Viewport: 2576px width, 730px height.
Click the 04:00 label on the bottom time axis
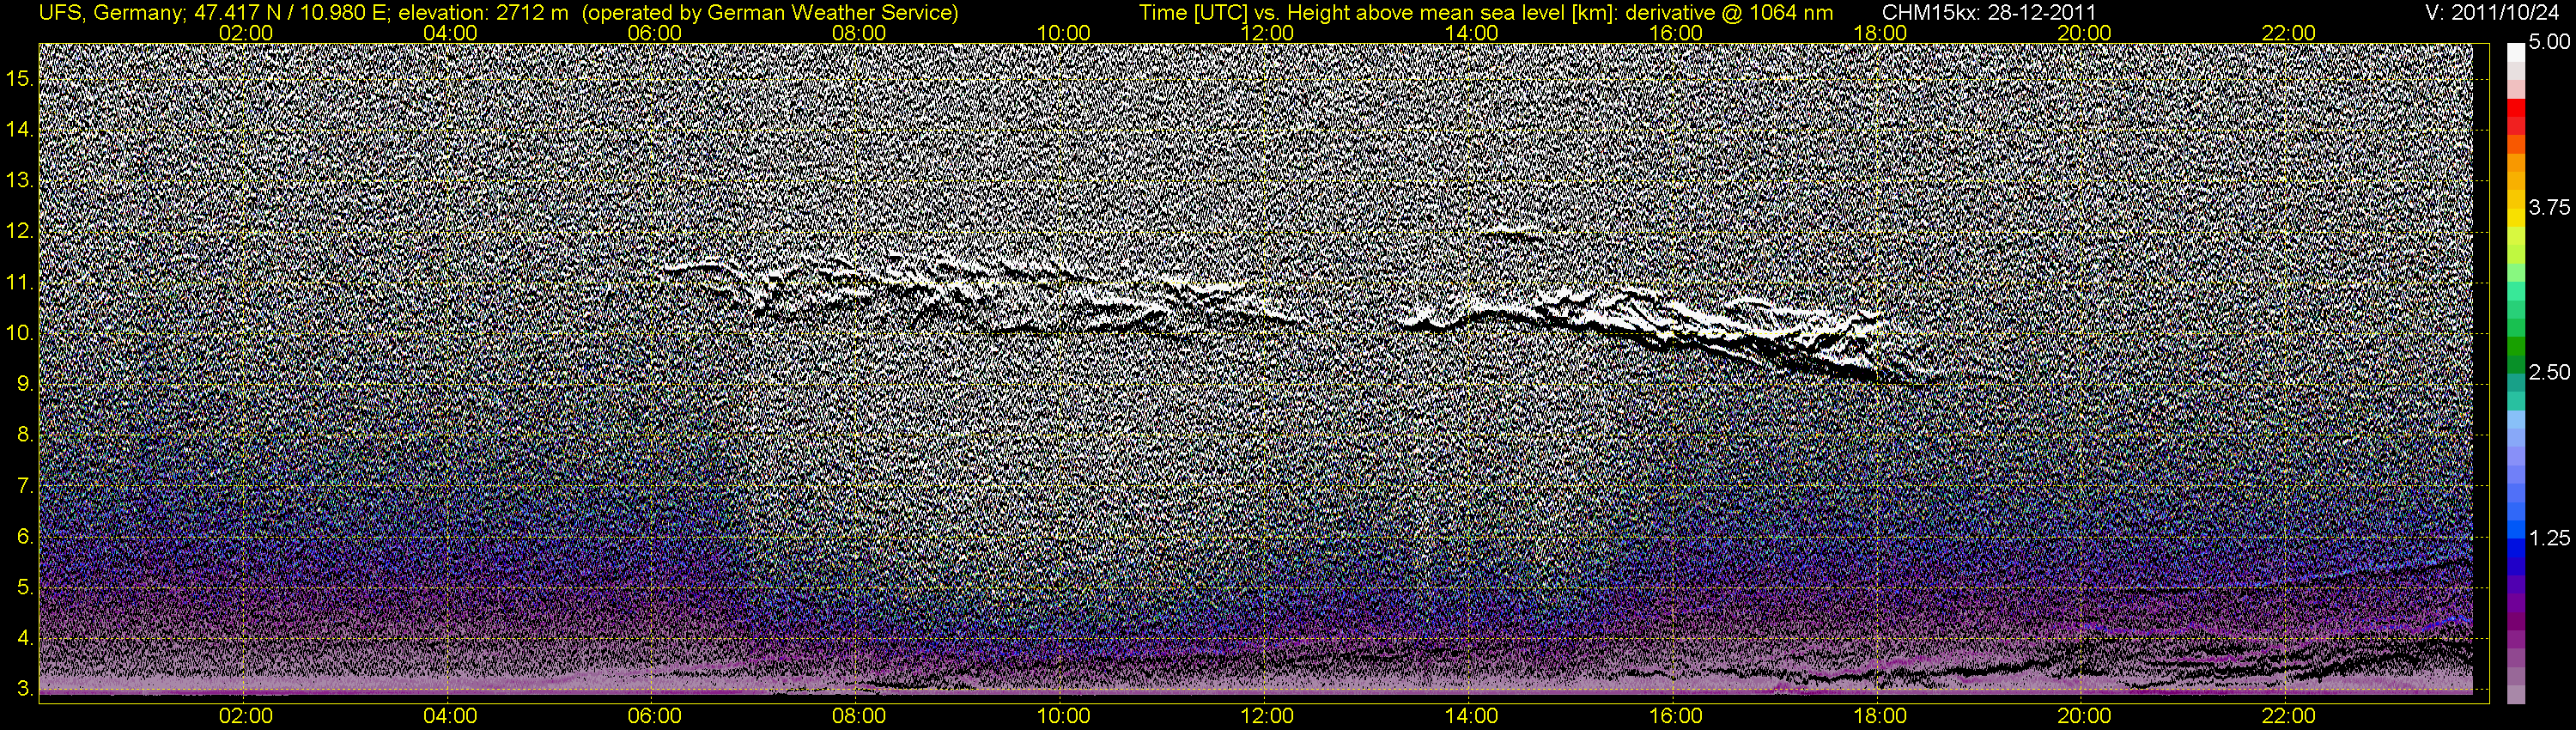pos(450,716)
